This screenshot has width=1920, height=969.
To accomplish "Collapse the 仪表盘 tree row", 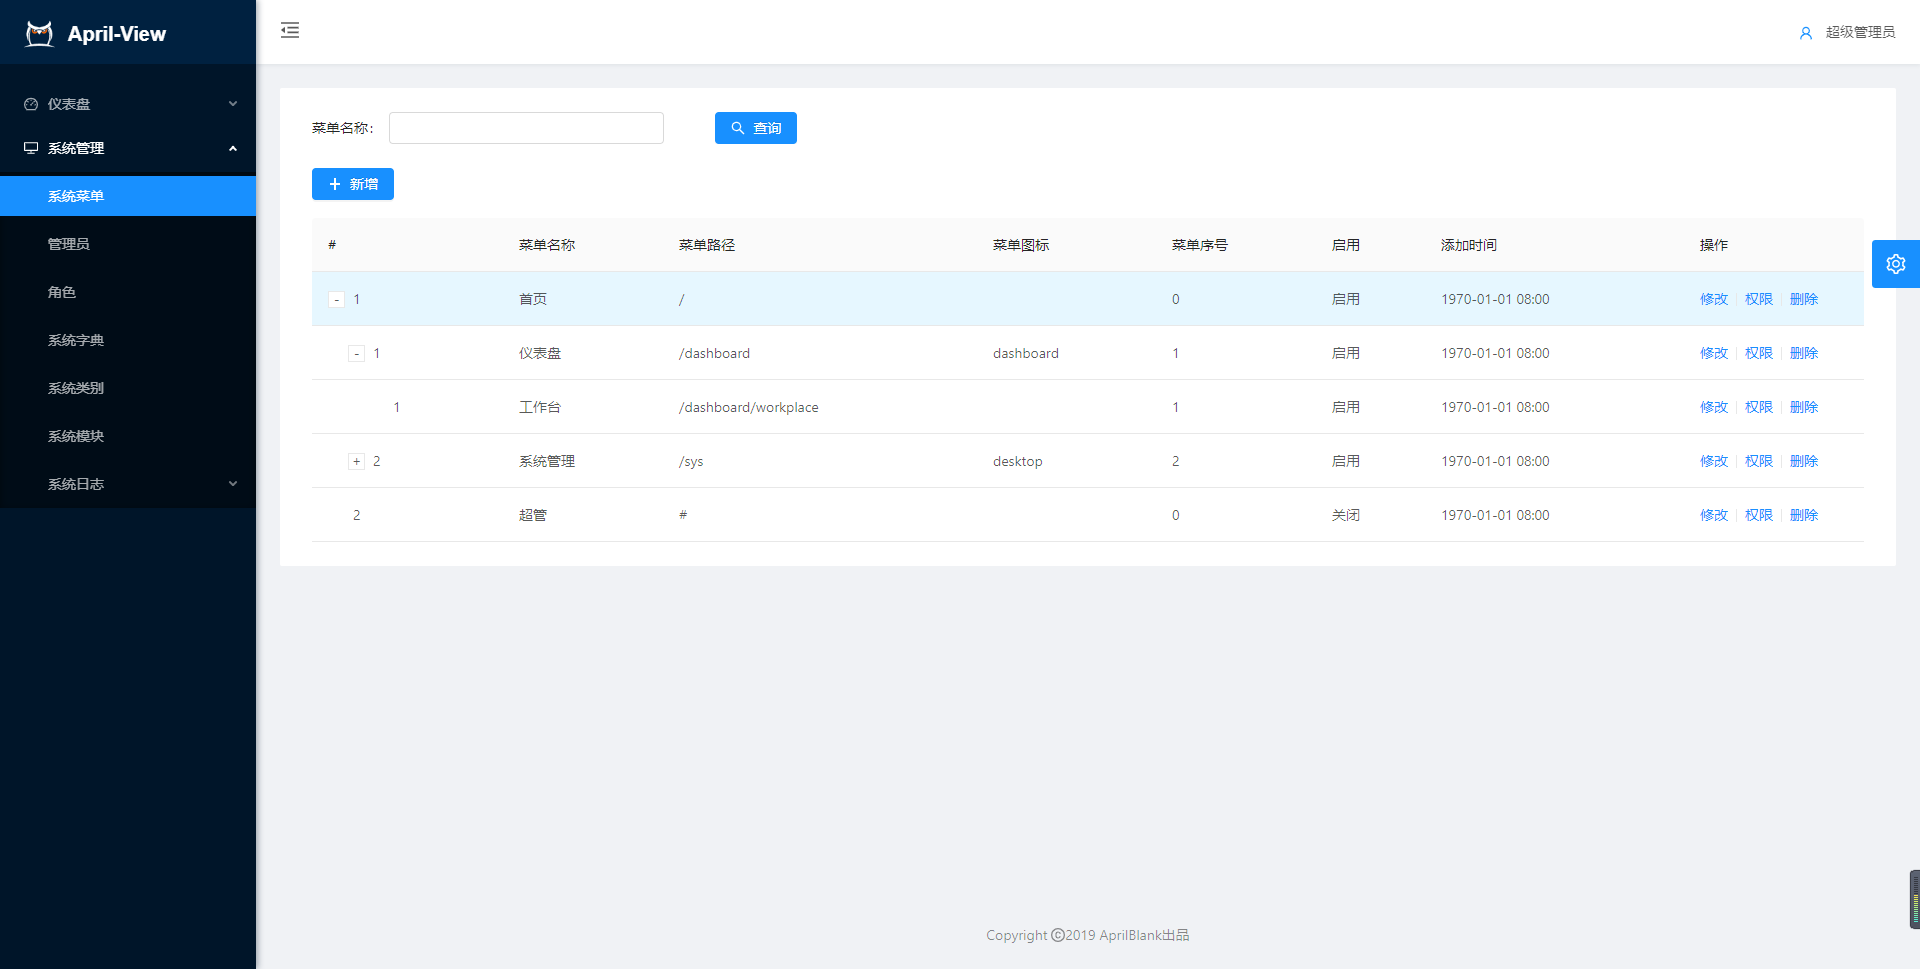I will (x=356, y=354).
